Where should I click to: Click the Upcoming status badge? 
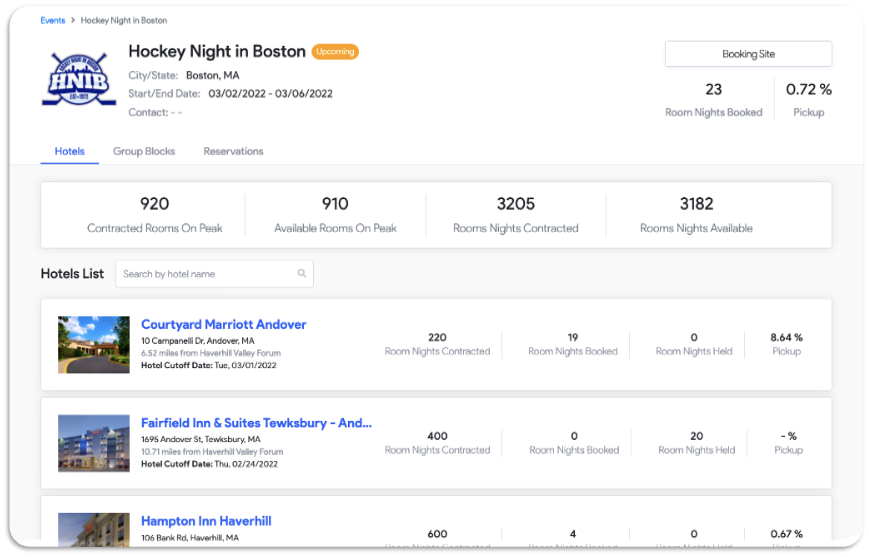(x=335, y=52)
